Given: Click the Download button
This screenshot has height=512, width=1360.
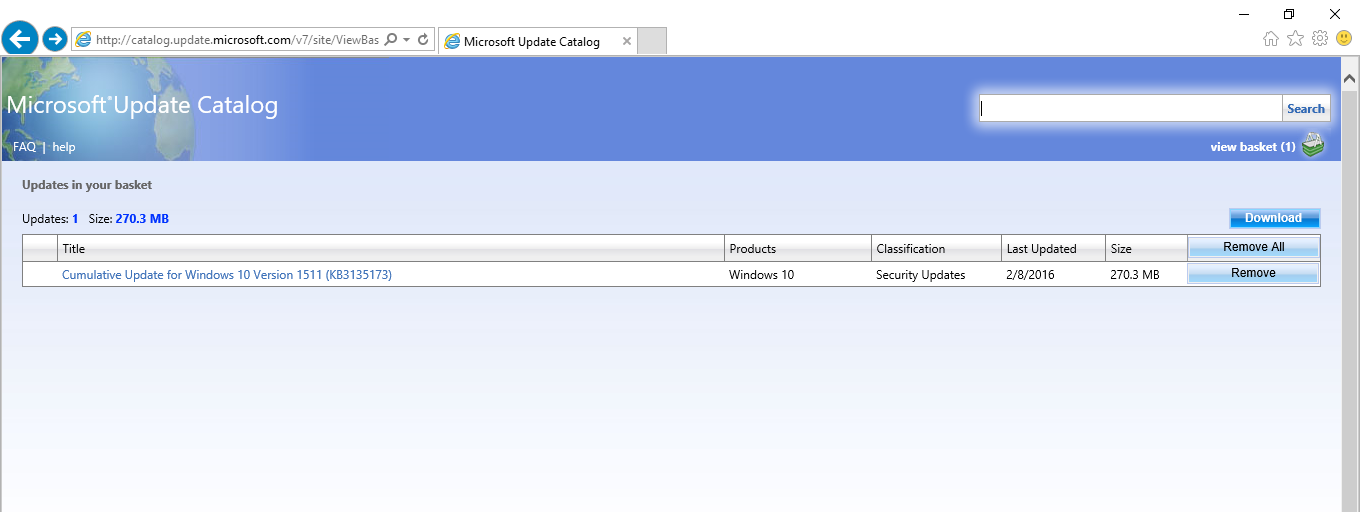Looking at the screenshot, I should [1274, 218].
